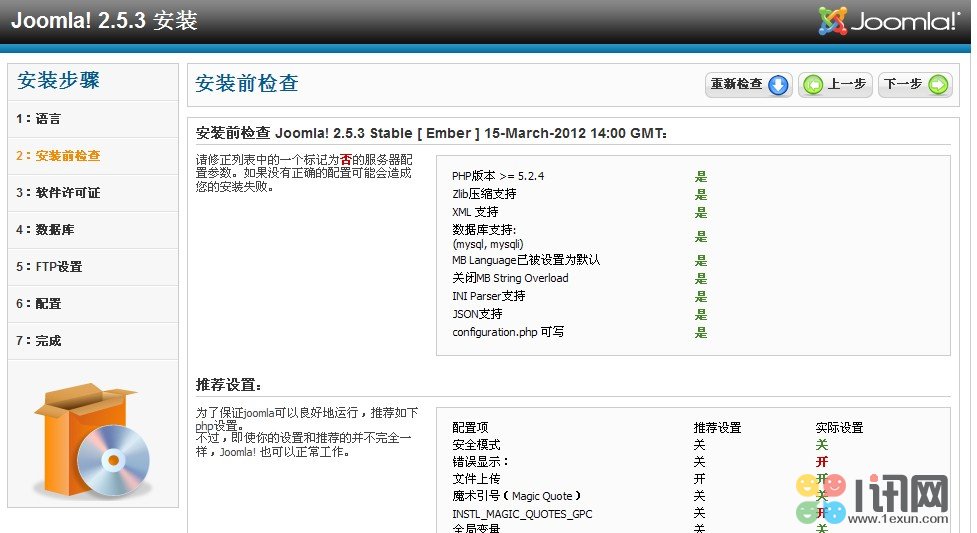The width and height of the screenshot is (977, 533).
Task: Click the green left-arrow icon on 上一步
Action: tap(814, 85)
